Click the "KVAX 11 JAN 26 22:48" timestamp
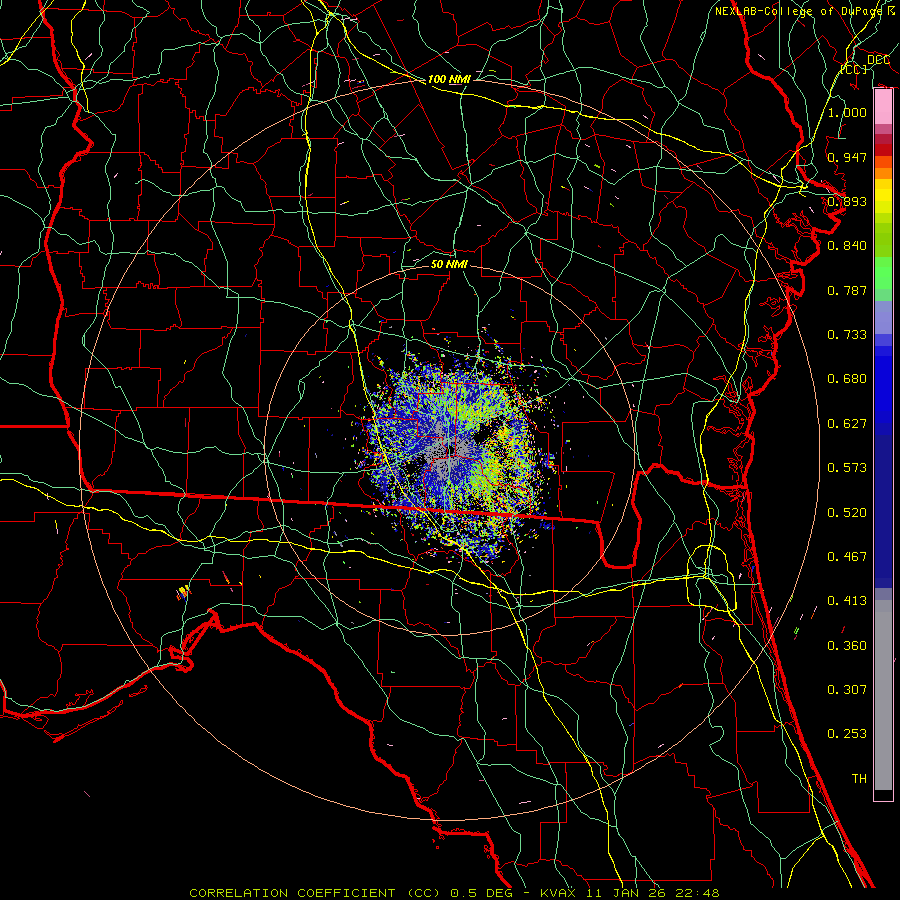This screenshot has height=900, width=900. (x=630, y=893)
